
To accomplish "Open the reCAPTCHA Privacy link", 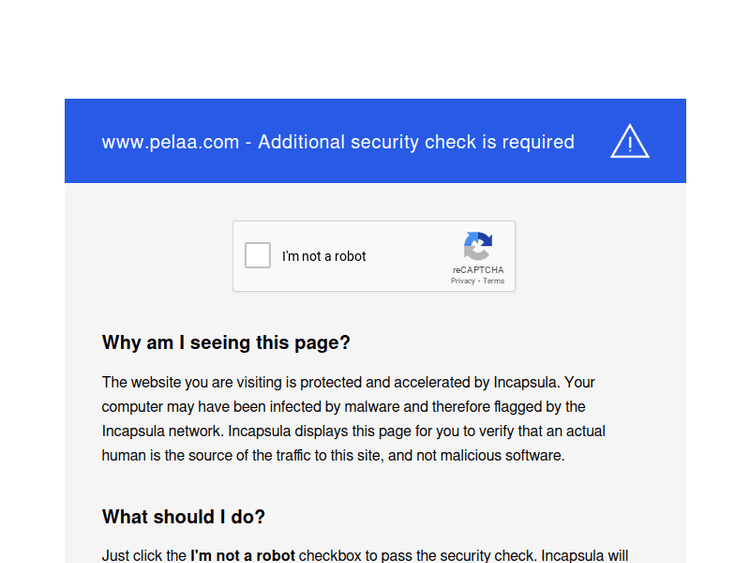I will click(x=463, y=281).
